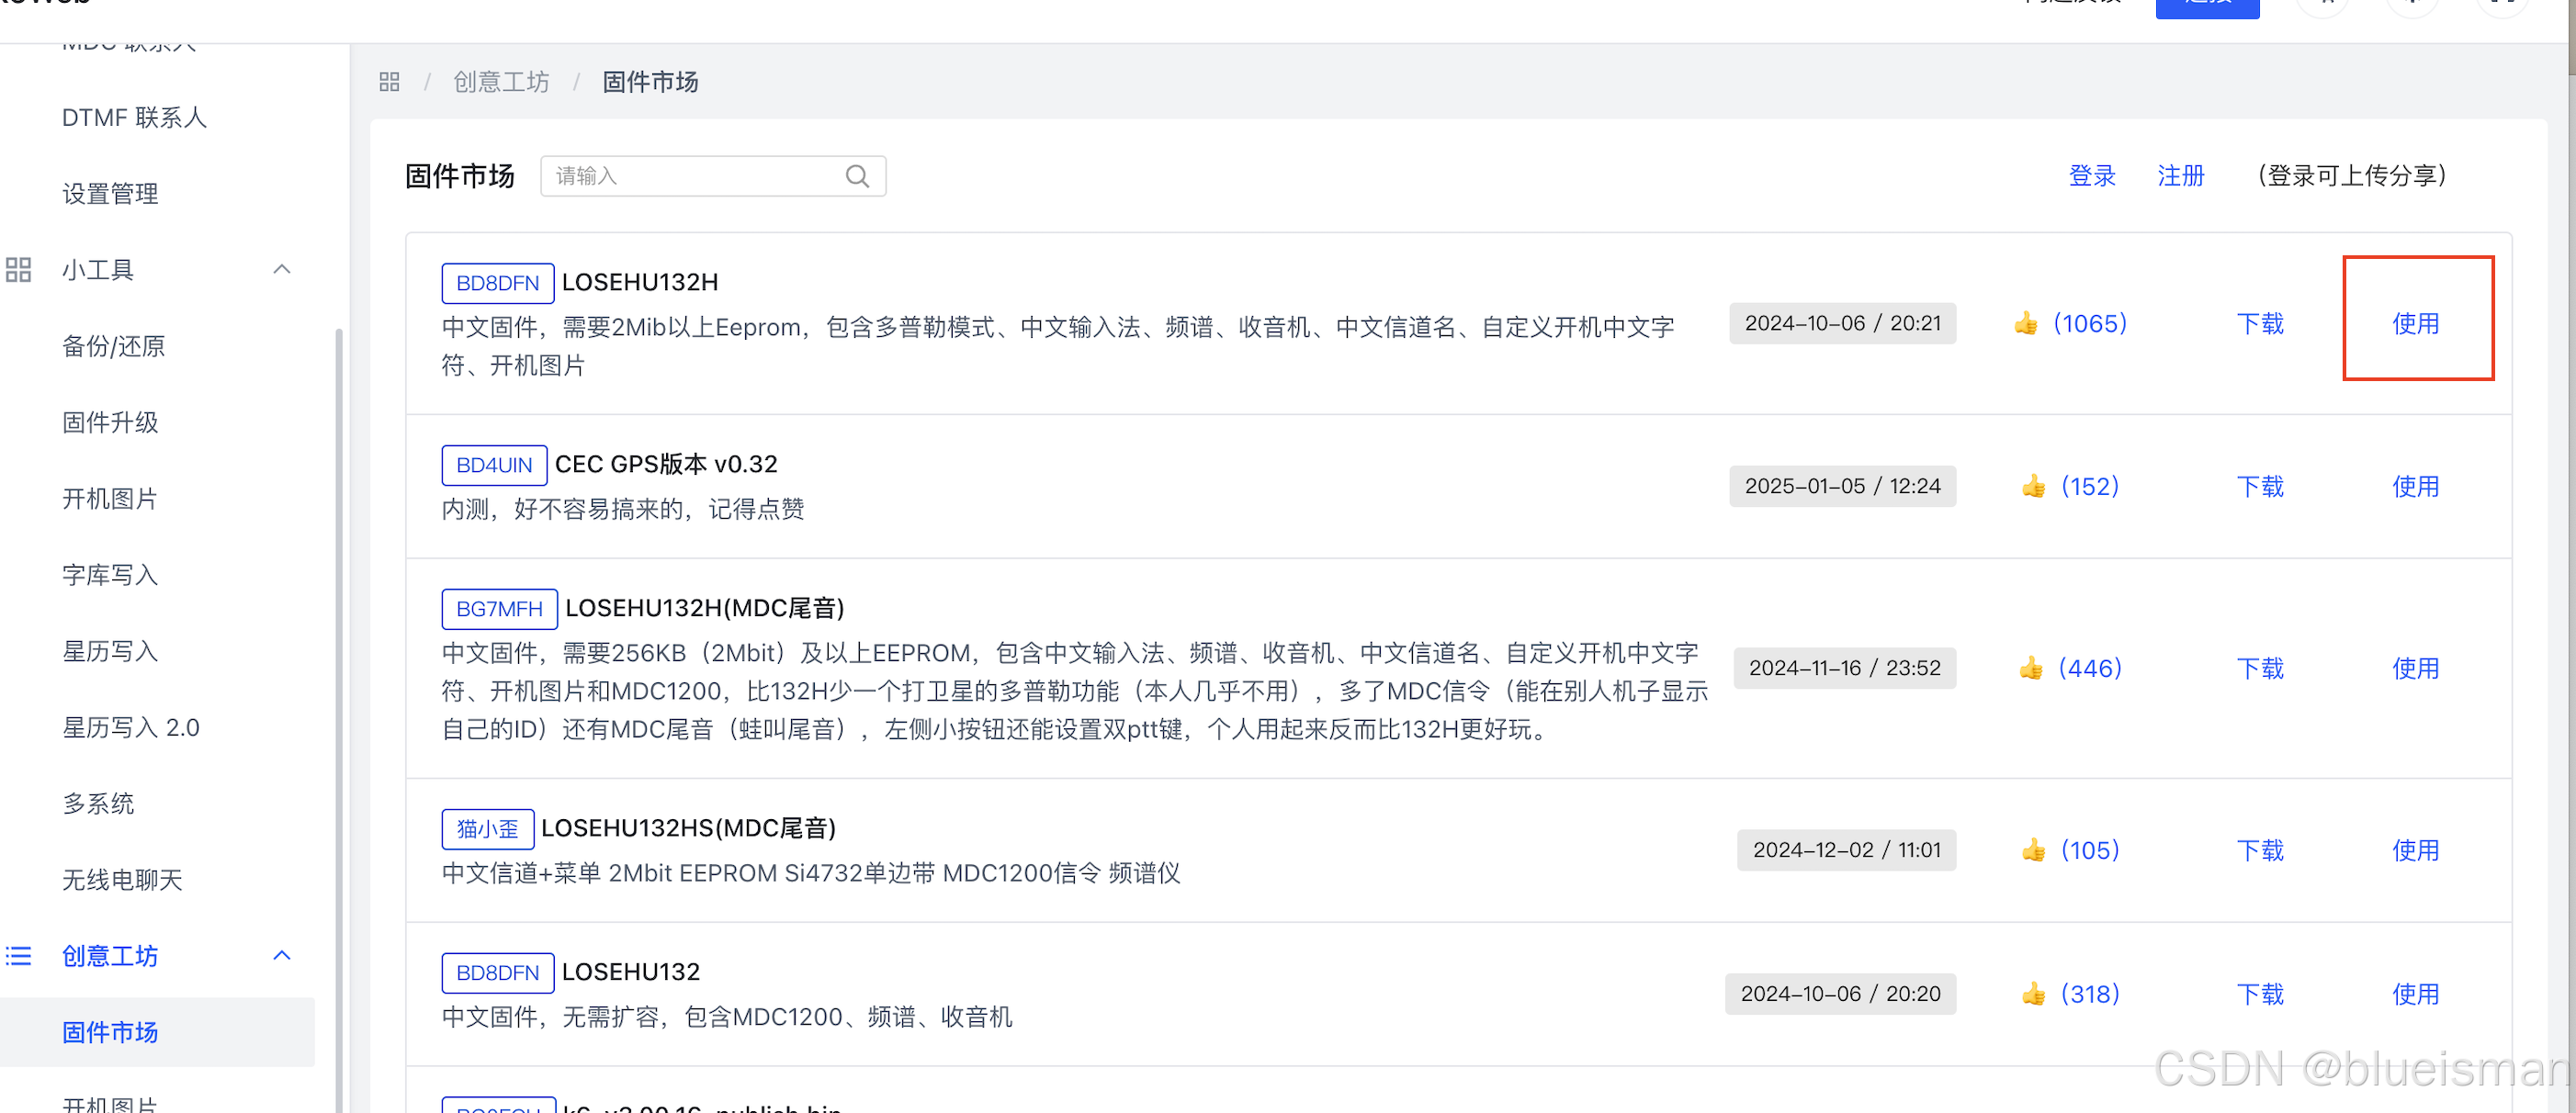Click the 登录 link
Screen dimensions: 2576x1113
click(x=2092, y=176)
